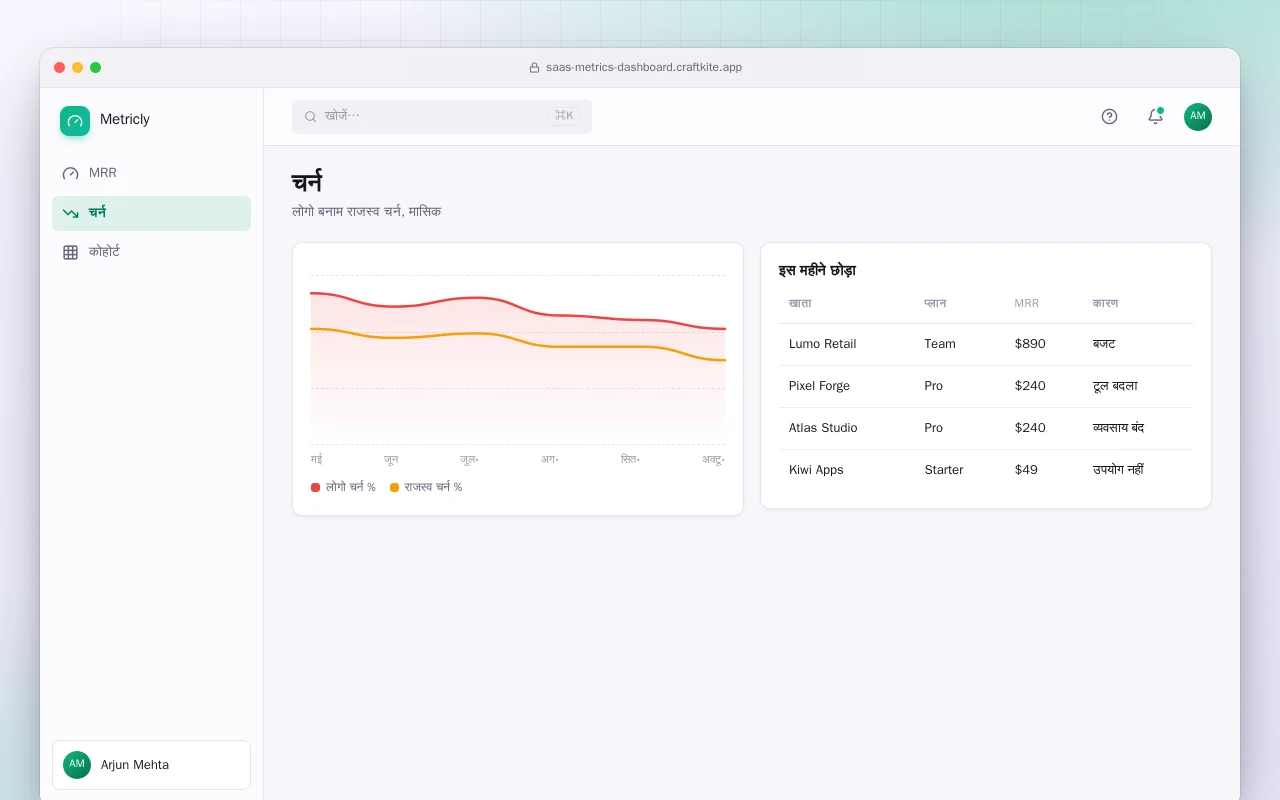The height and width of the screenshot is (800, 1280).
Task: Click the orange राजस्व चर्न % legend swatch
Action: coord(394,488)
